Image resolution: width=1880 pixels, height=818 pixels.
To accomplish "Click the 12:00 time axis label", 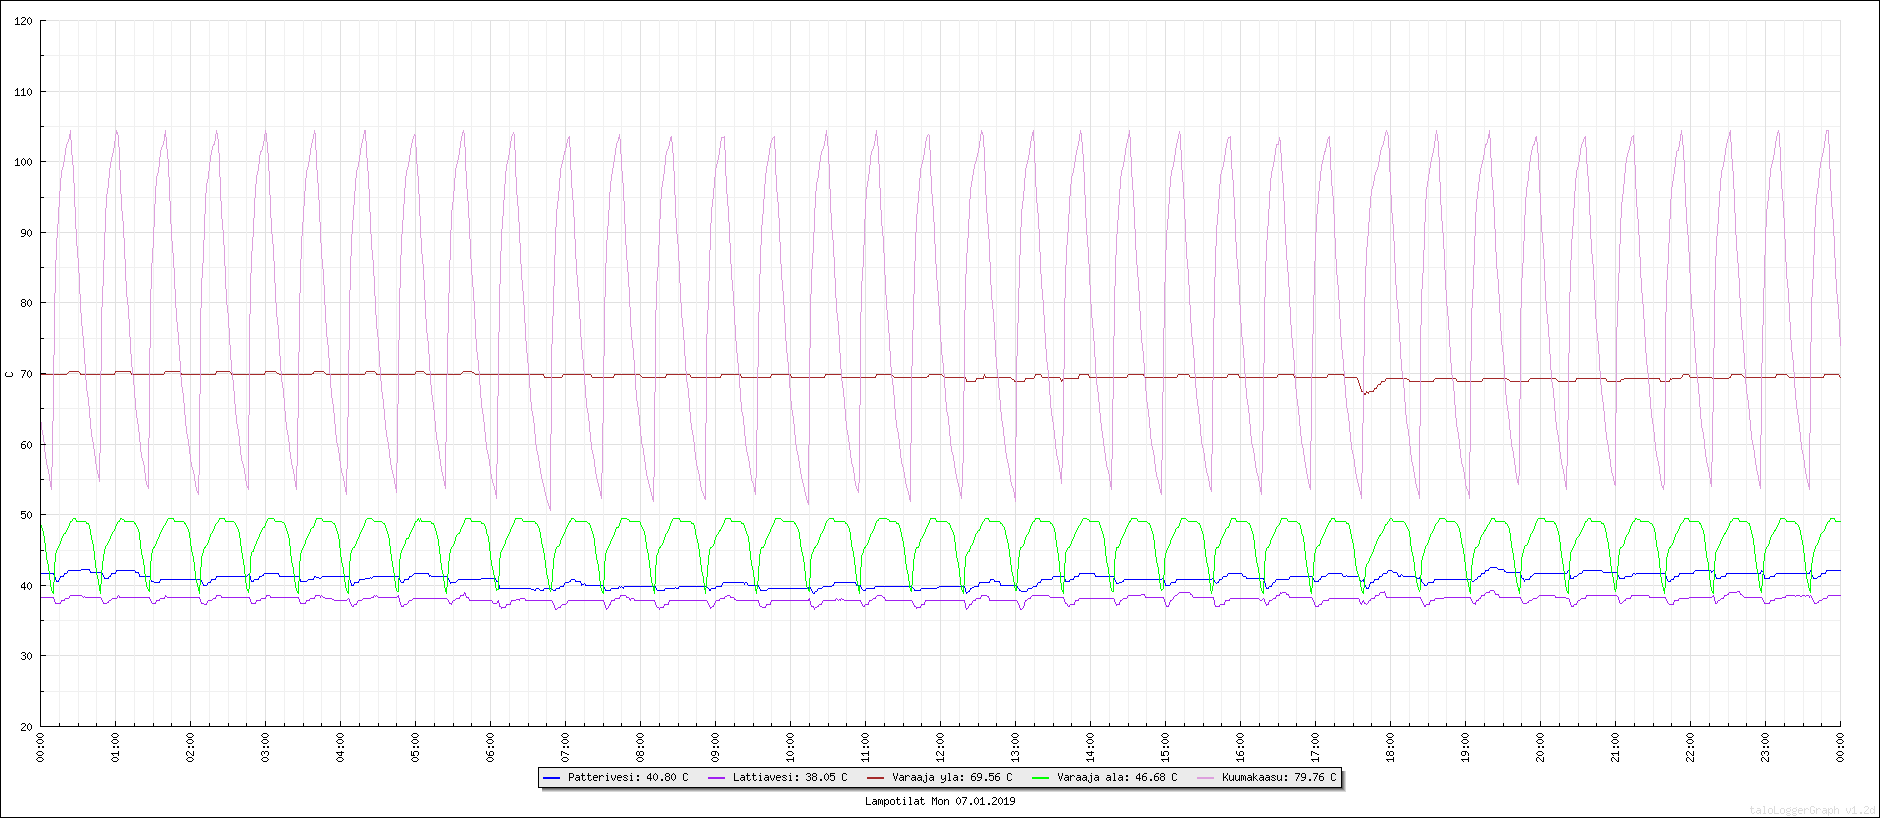I will 940,747.
